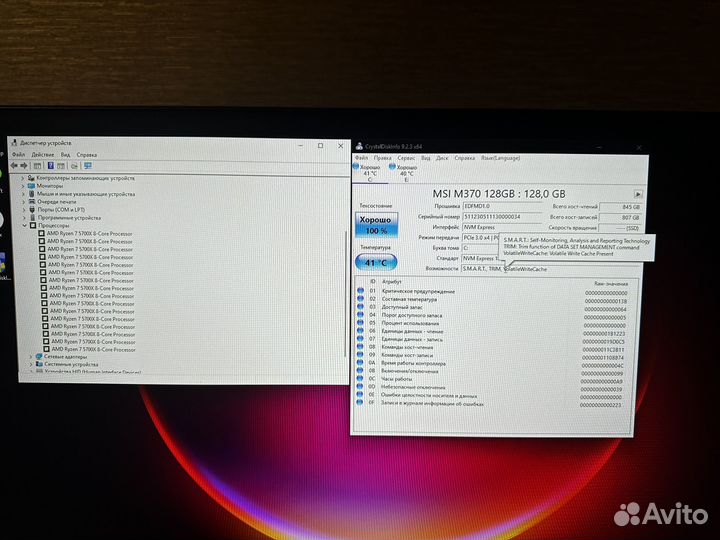
Task: Click the blue status dot for attribute 01
Action: (x=360, y=292)
